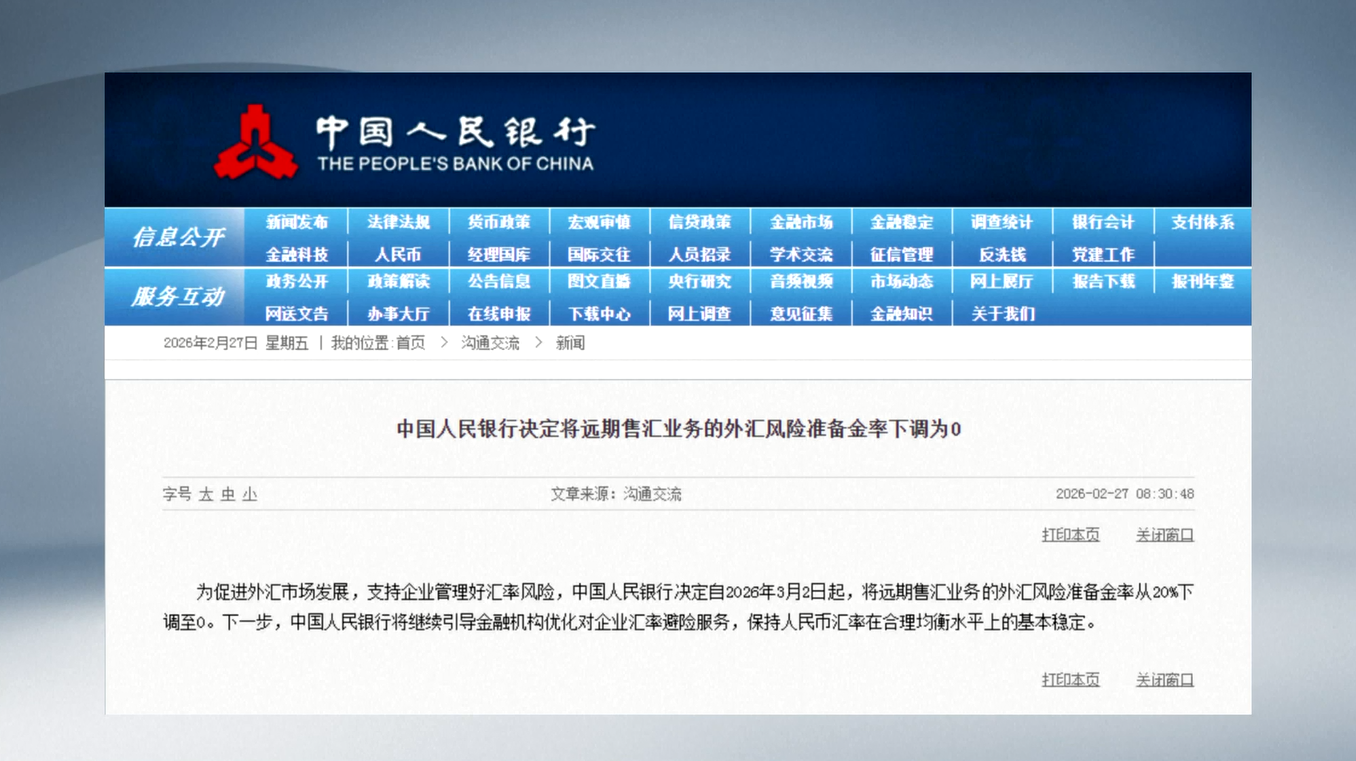Open the 人民币 navigation item
Viewport: 1356px width, 761px height.
(398, 254)
